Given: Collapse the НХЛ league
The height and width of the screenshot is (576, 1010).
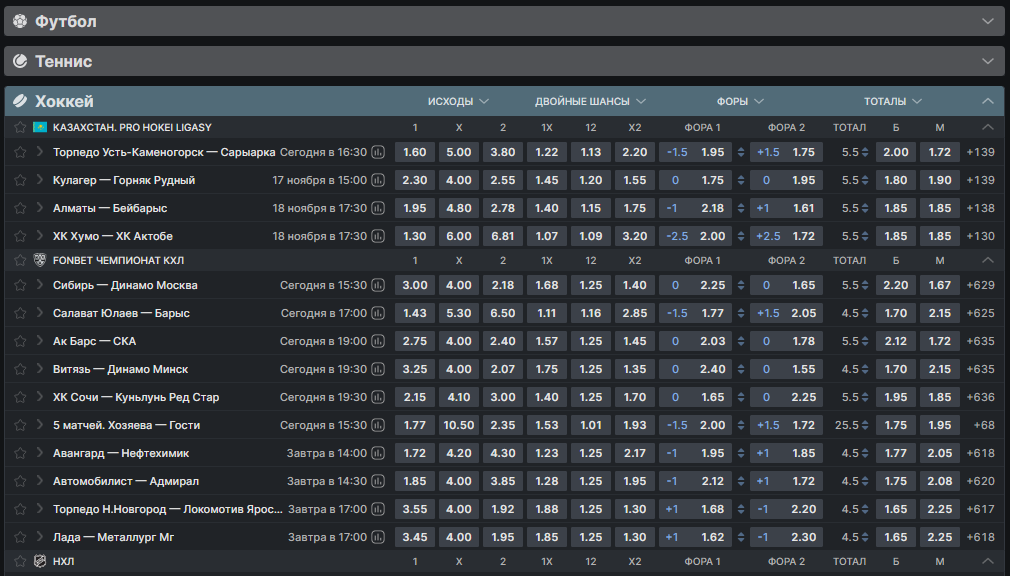Looking at the screenshot, I should 987,561.
